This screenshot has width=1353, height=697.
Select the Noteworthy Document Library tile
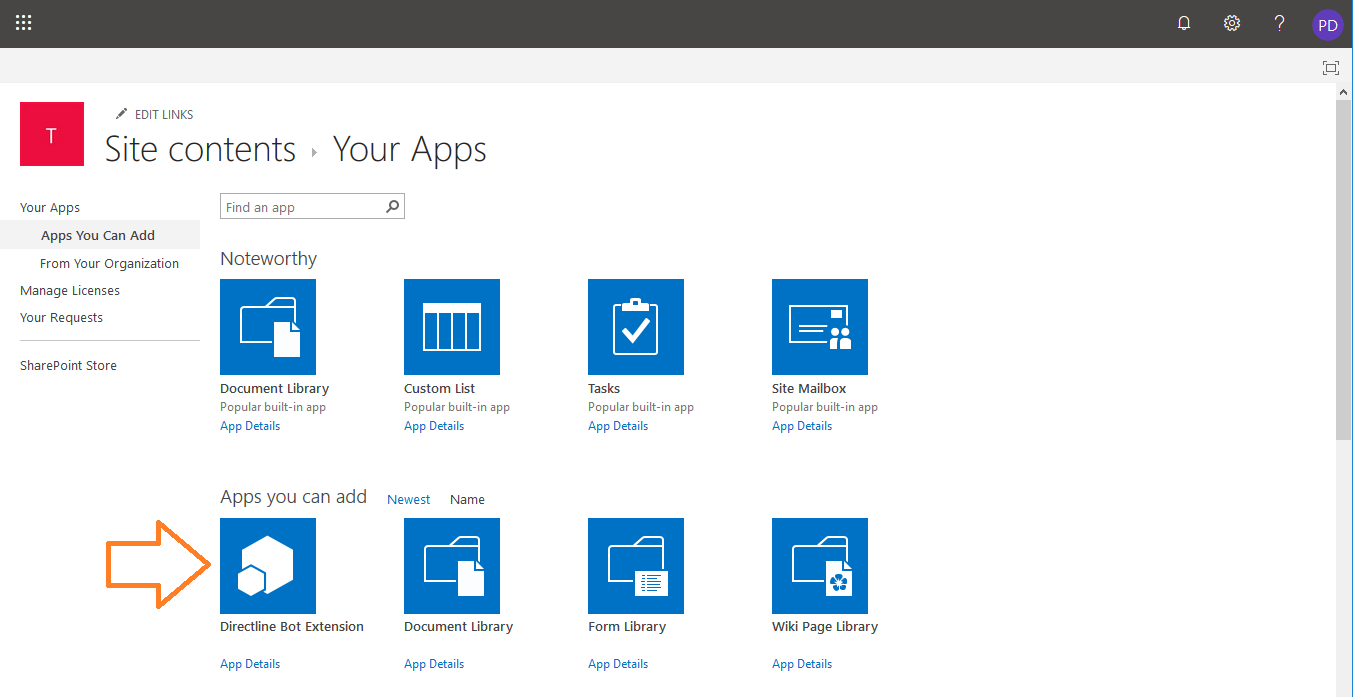tap(268, 327)
